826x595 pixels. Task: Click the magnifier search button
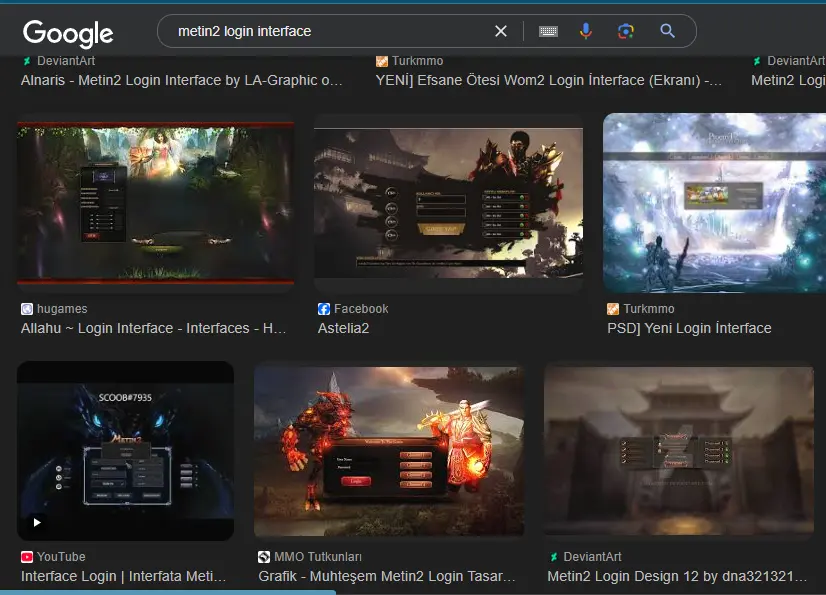667,31
